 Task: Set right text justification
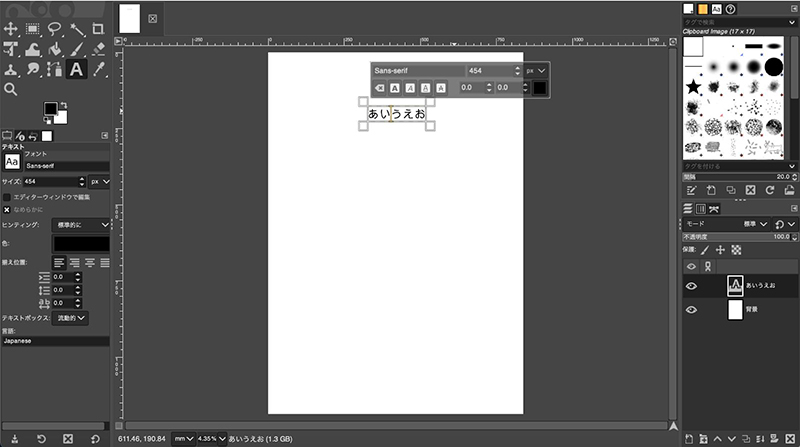74,263
